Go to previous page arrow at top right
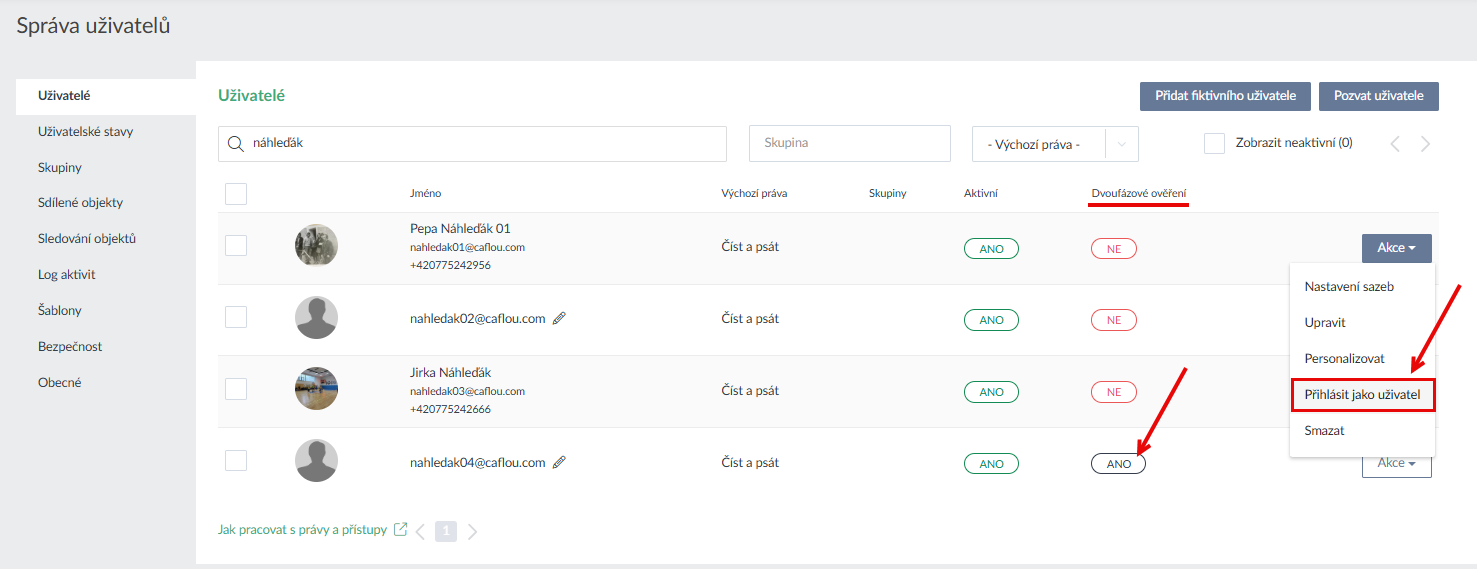 (x=1395, y=144)
